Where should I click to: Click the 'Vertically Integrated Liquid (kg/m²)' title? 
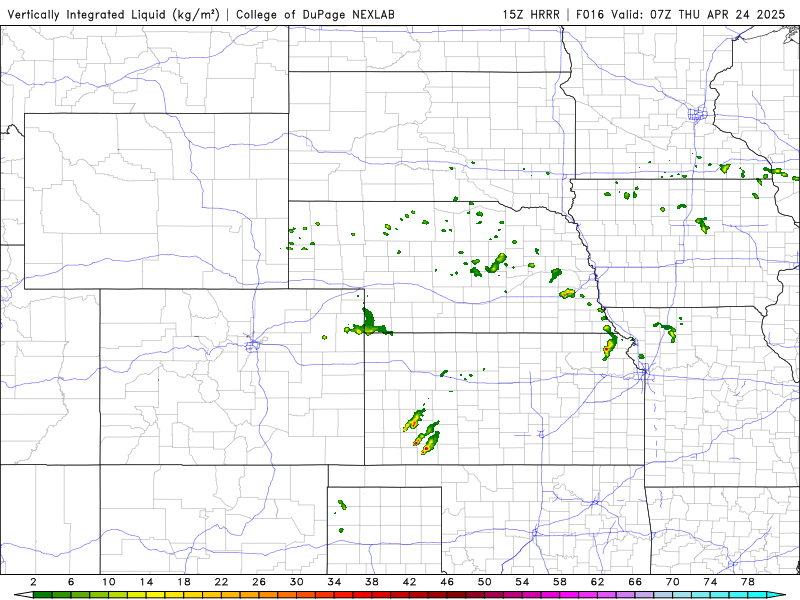click(x=113, y=15)
